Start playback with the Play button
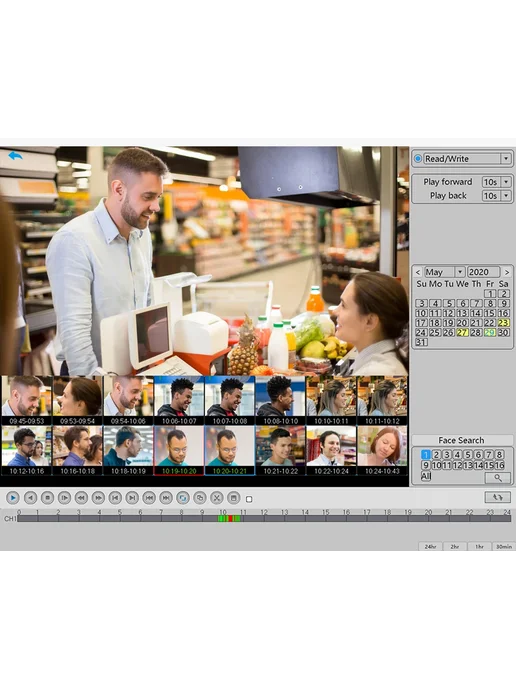 pos(13,498)
